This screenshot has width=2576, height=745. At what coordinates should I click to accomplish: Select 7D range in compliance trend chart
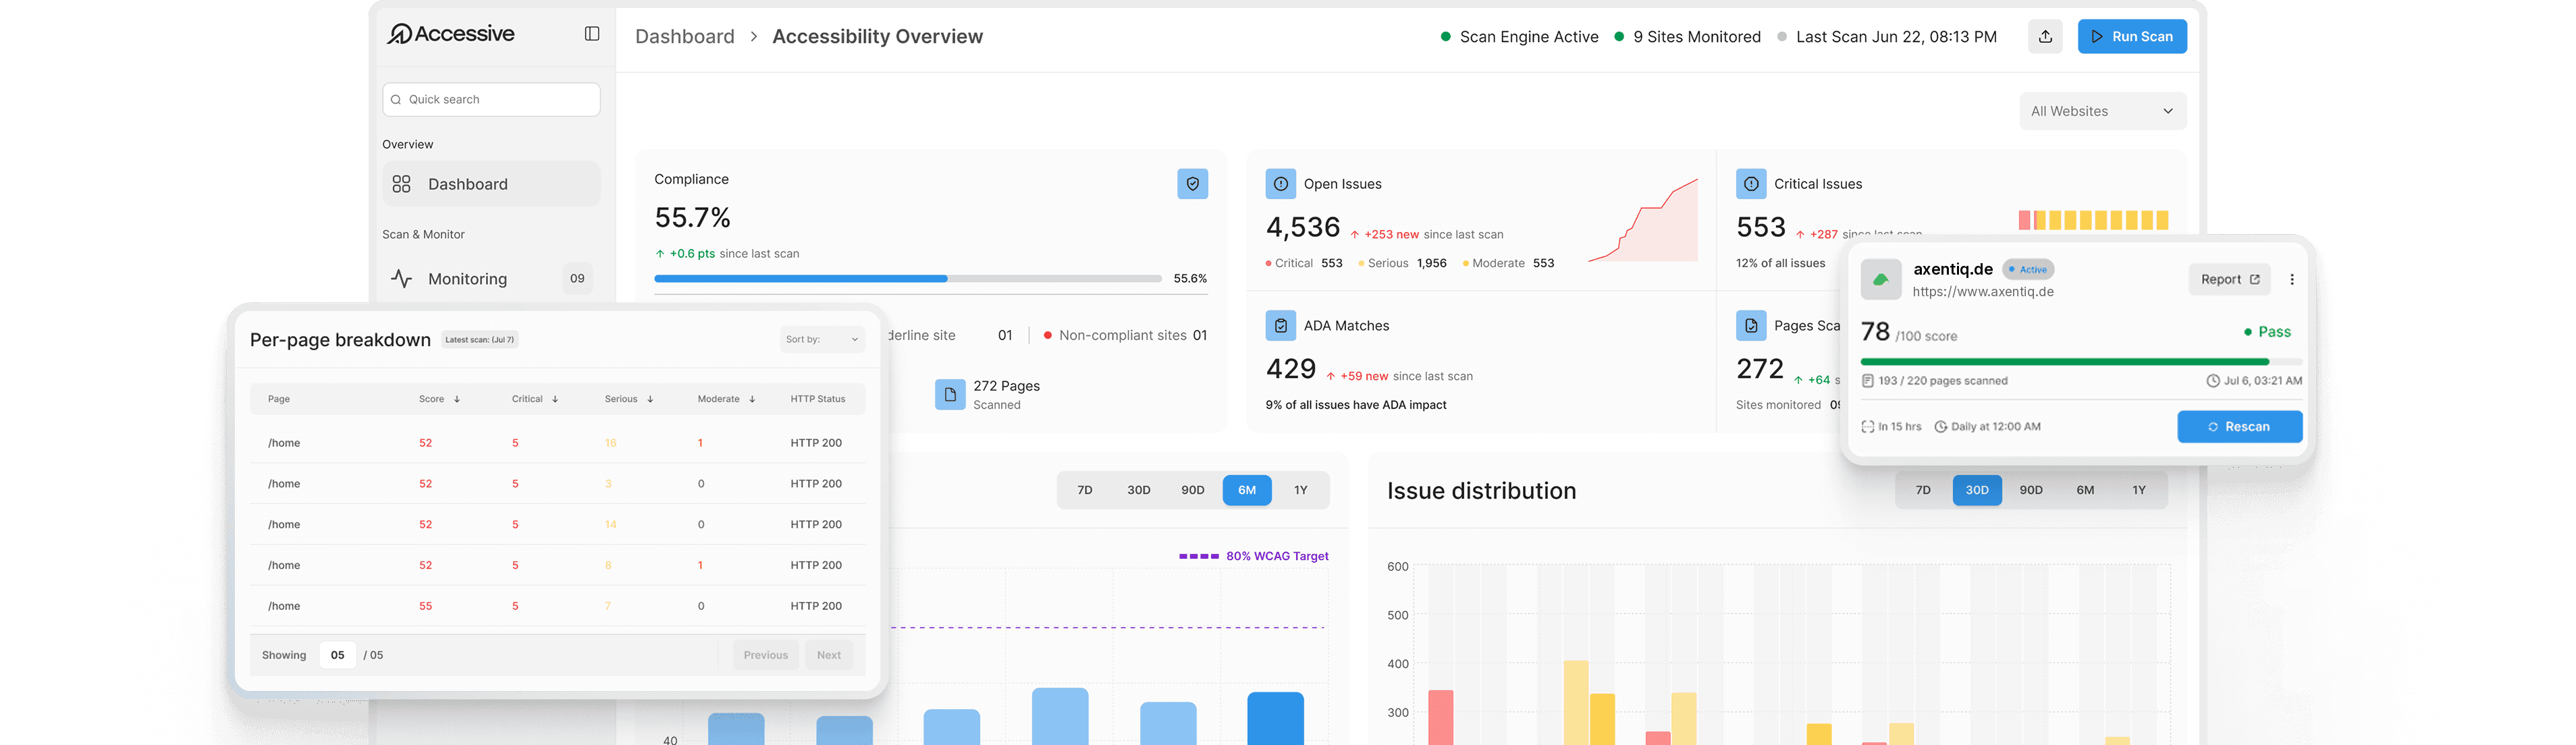(x=1085, y=490)
